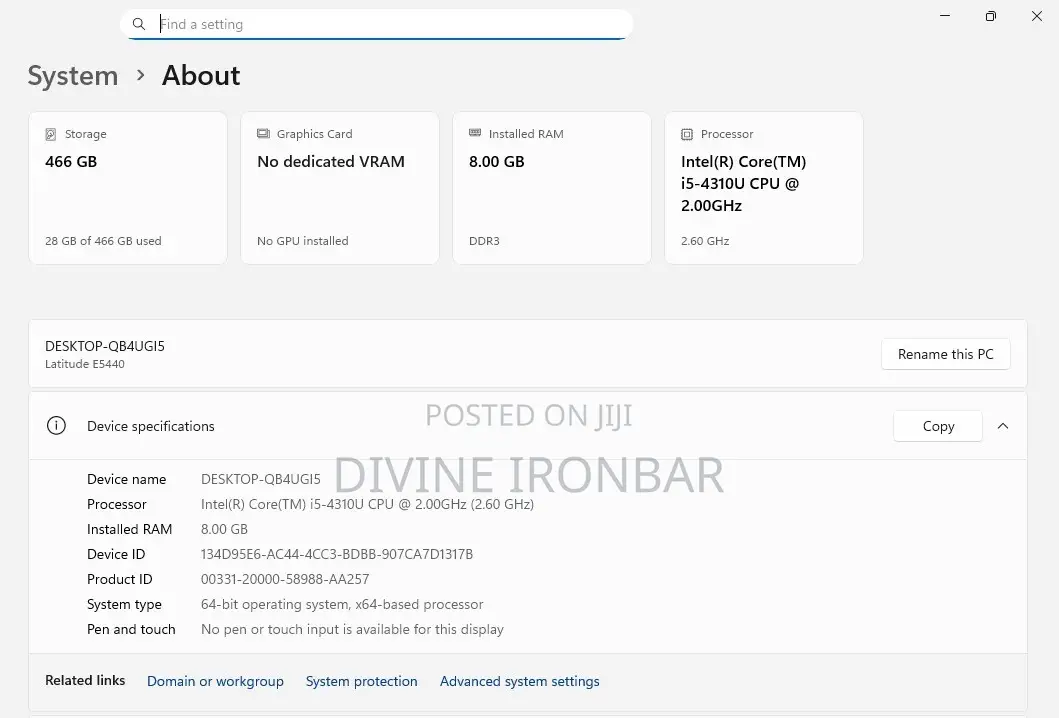Copy the device specifications
Screen dimensions: 1059x718
click(938, 426)
